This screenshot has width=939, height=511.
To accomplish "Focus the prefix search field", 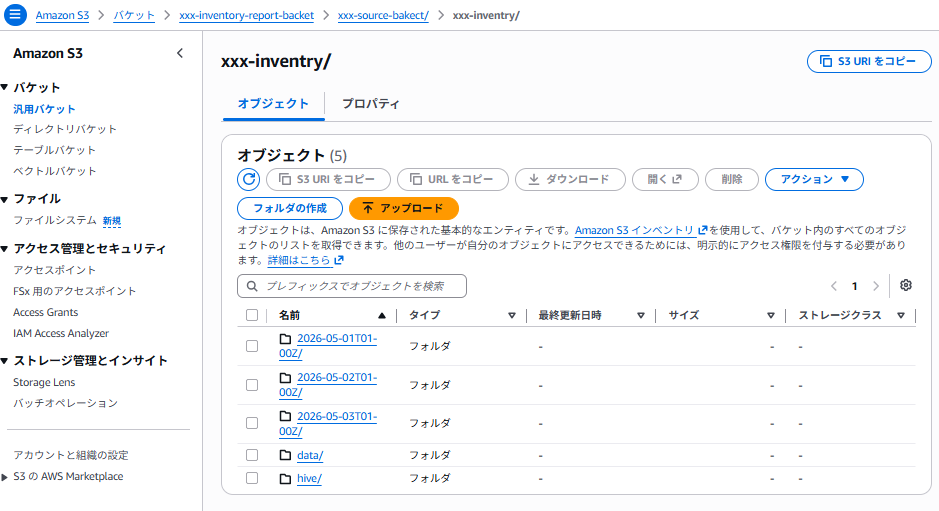I will click(352, 286).
